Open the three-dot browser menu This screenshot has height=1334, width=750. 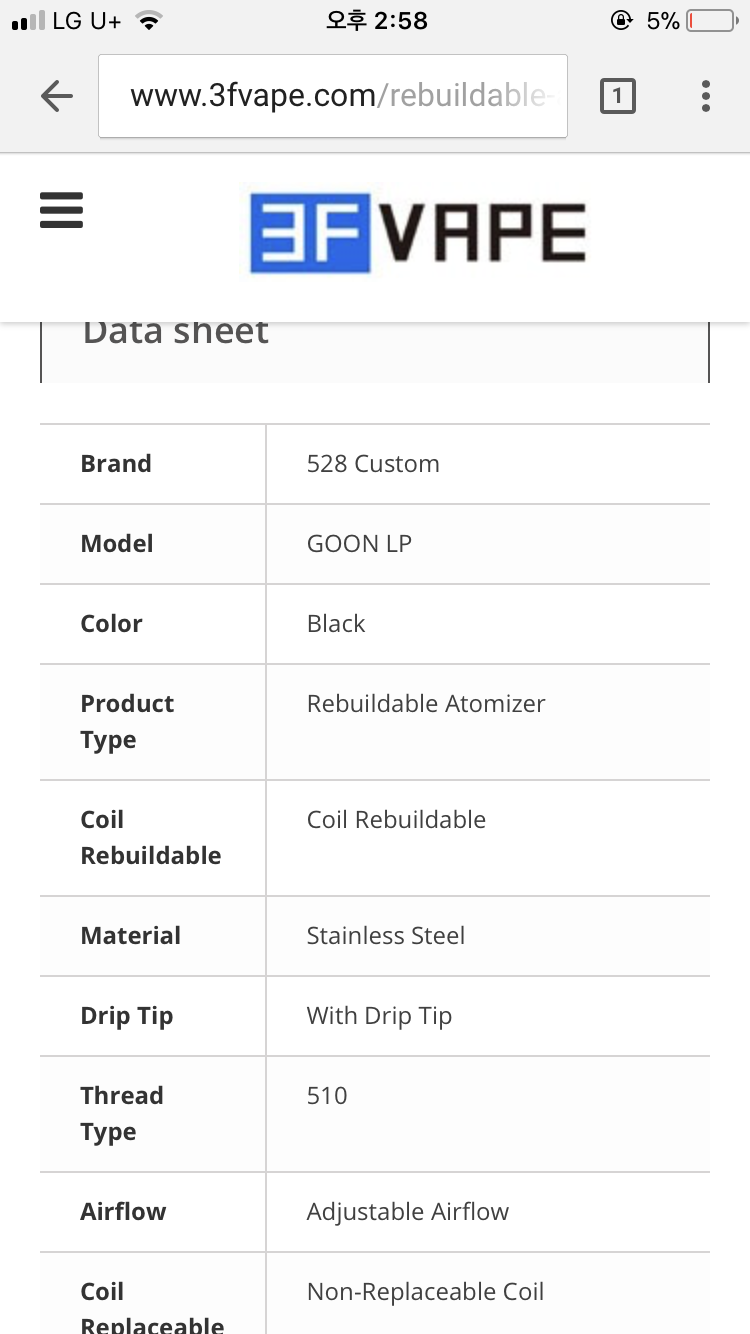tap(706, 96)
